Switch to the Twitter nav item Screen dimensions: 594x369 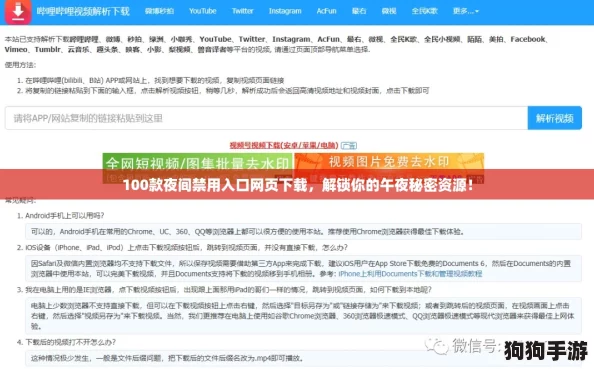point(242,11)
